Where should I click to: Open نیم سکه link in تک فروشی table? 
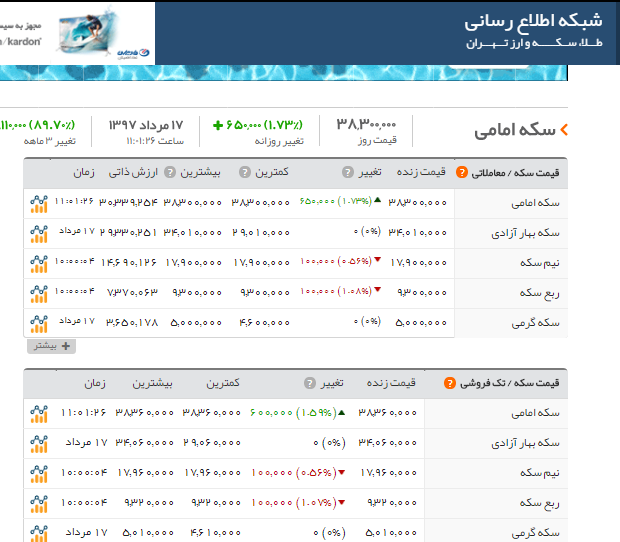pos(540,473)
